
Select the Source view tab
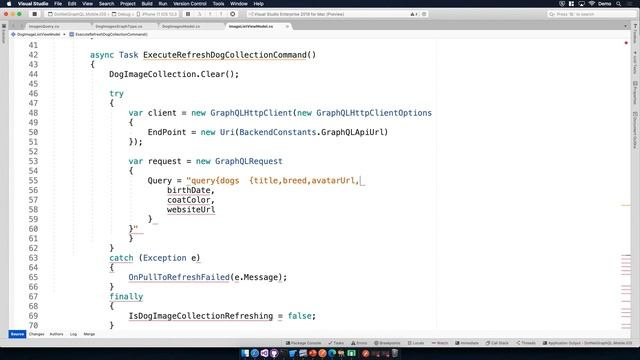point(17,334)
